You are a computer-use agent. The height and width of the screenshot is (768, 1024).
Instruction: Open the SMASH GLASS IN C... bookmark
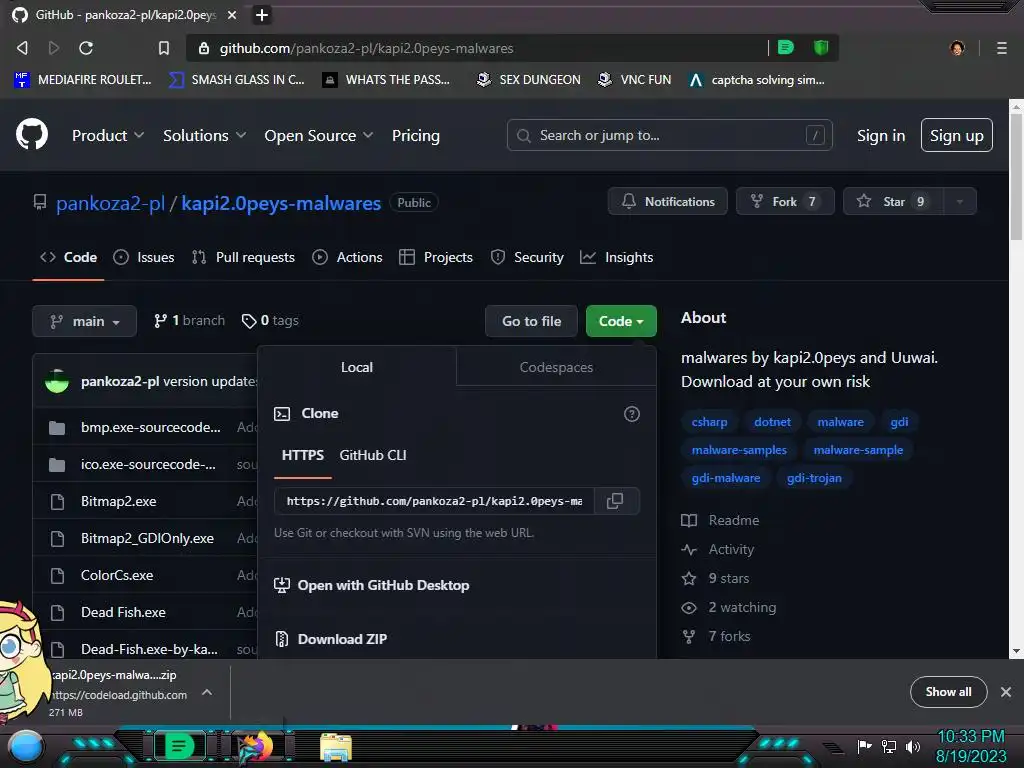236,80
